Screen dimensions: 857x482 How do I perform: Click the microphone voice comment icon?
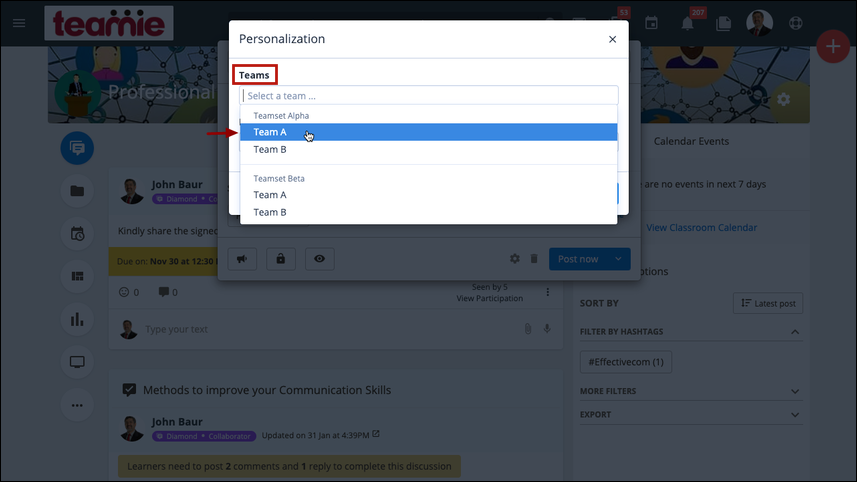[547, 328]
